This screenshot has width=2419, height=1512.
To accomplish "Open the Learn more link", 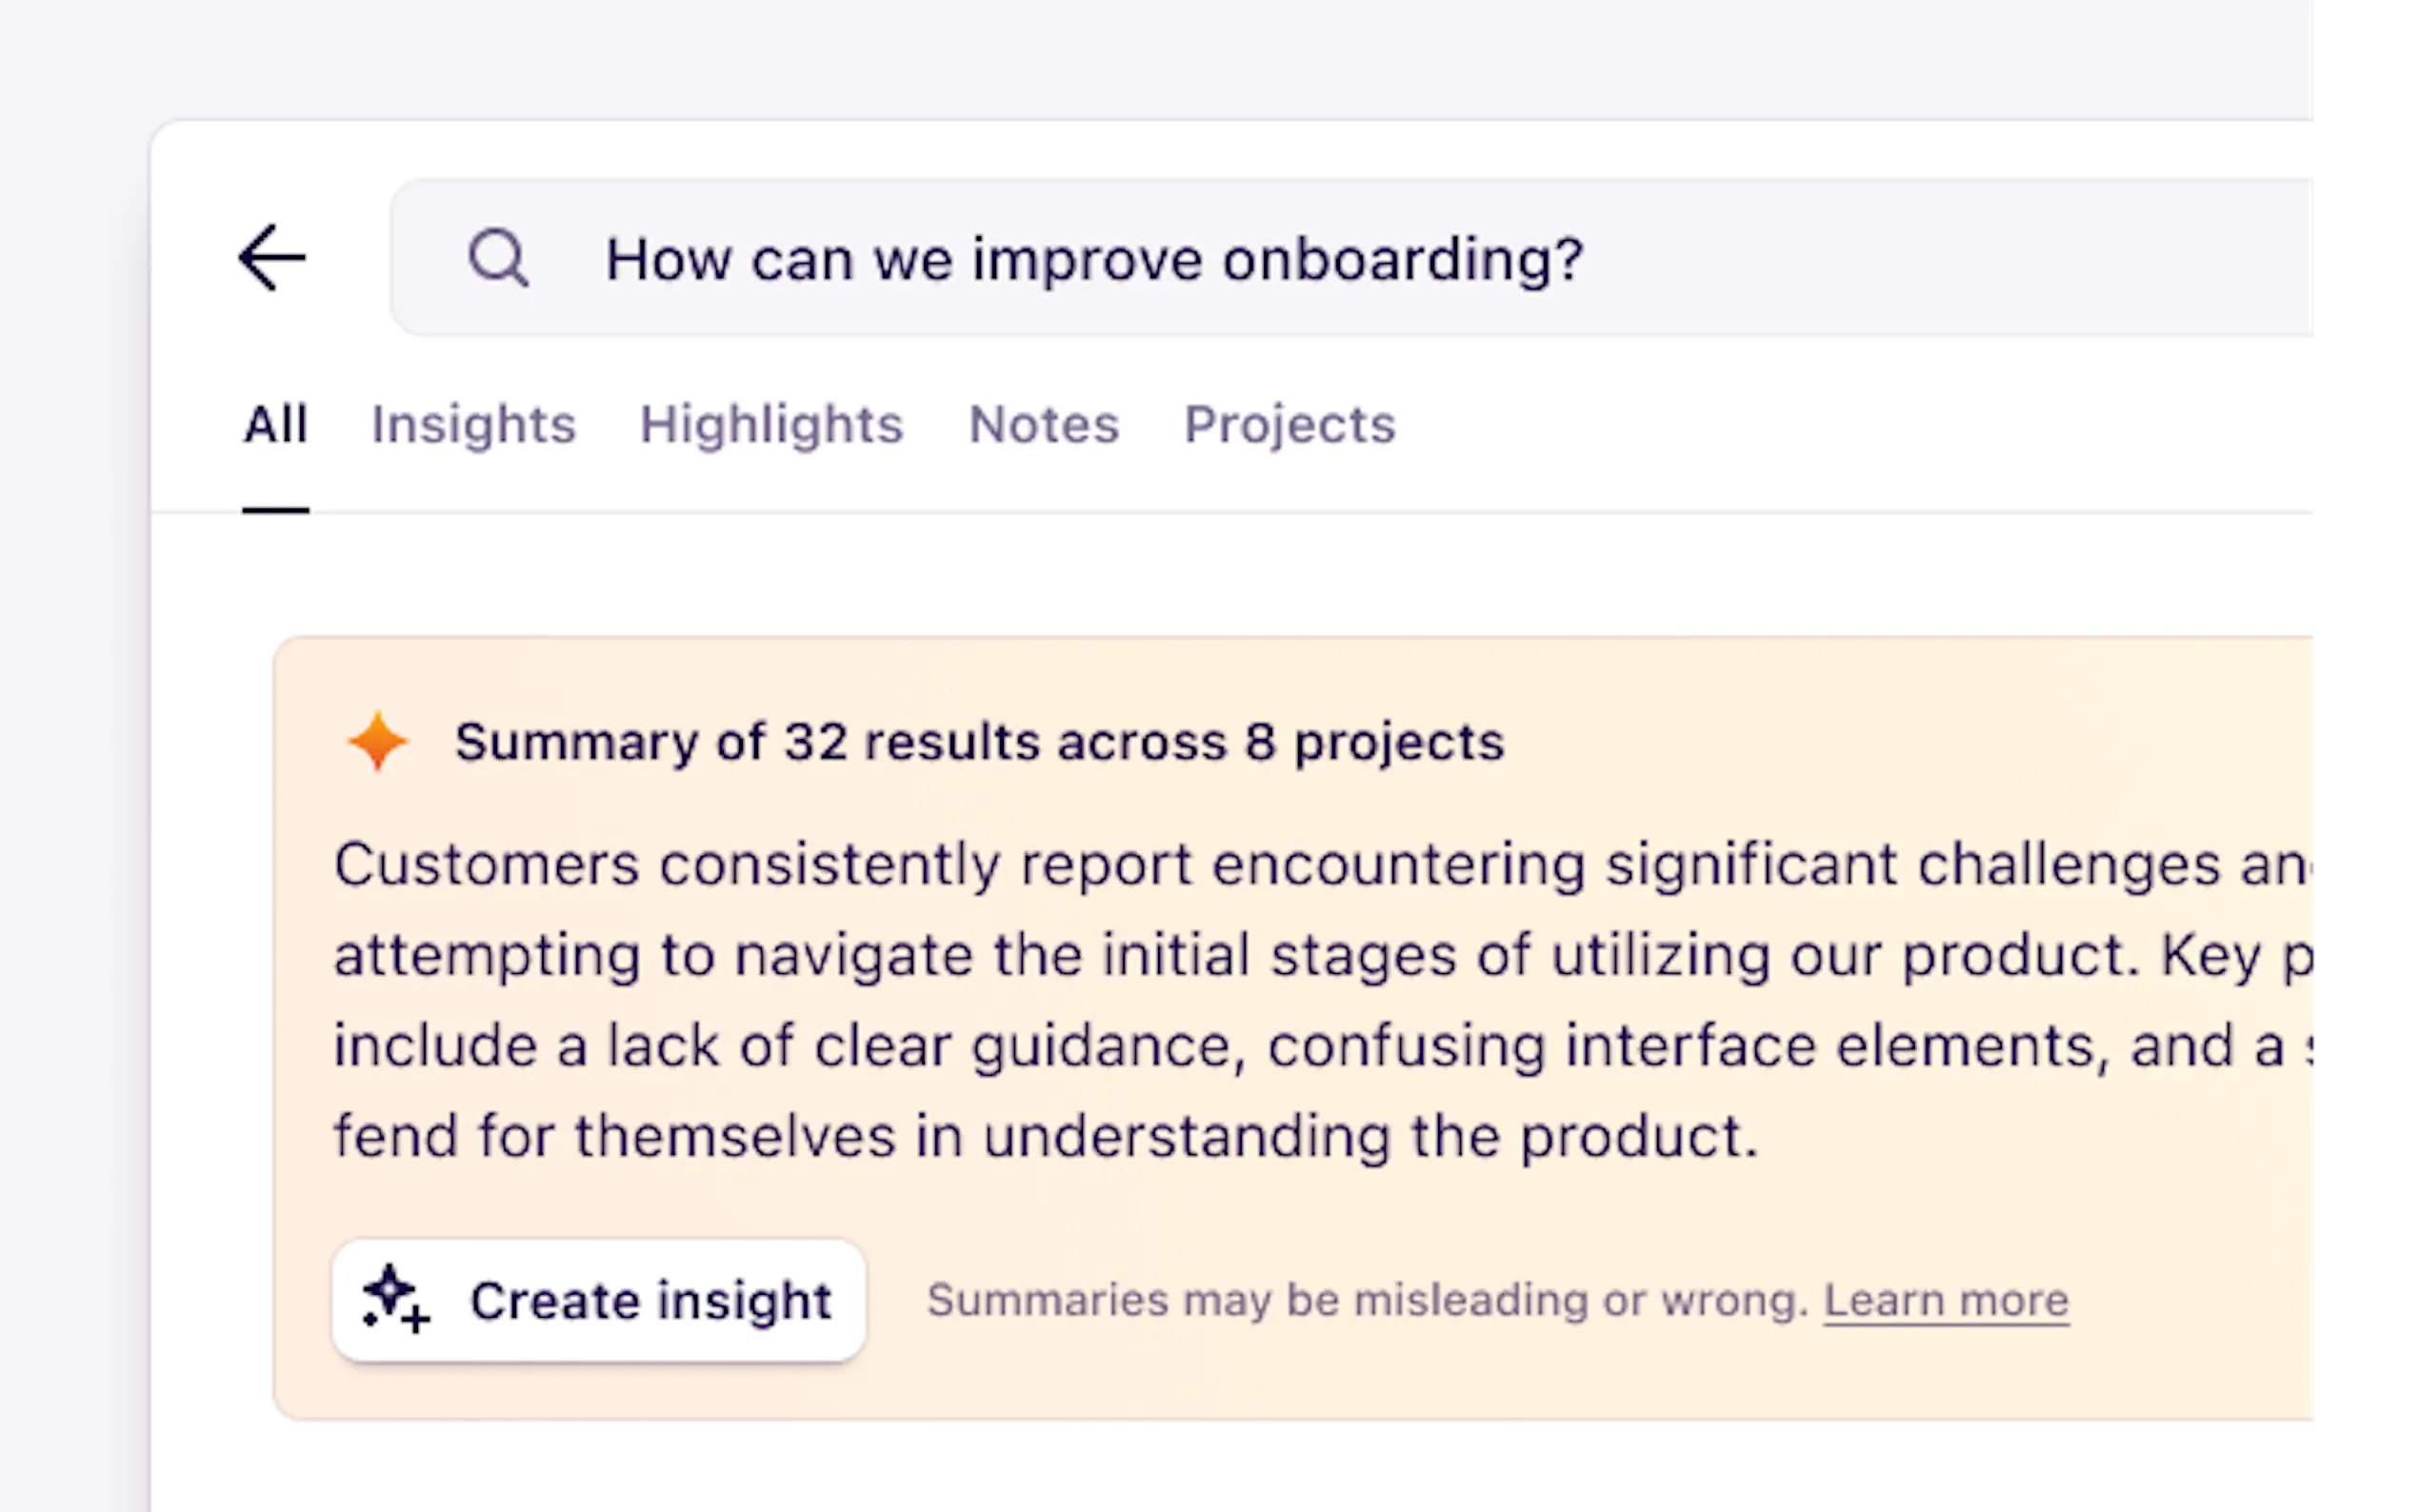I will click(x=1945, y=1300).
